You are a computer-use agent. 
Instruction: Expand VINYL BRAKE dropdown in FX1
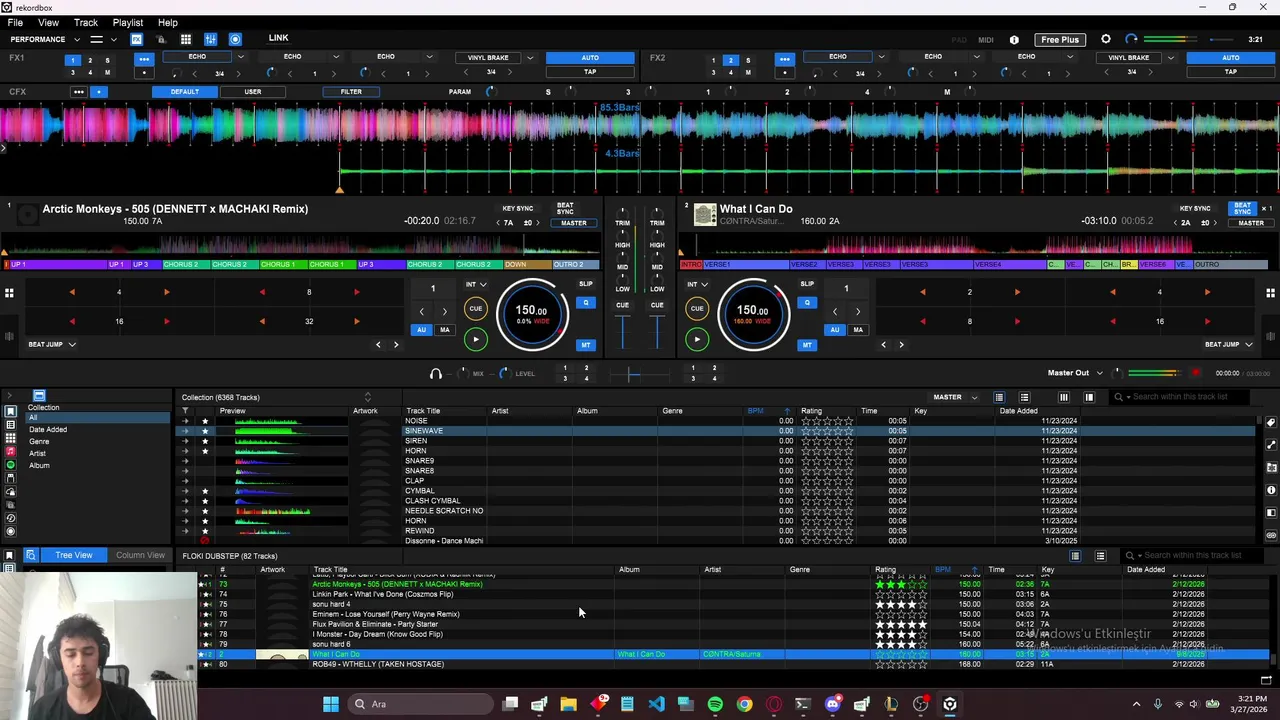530,57
